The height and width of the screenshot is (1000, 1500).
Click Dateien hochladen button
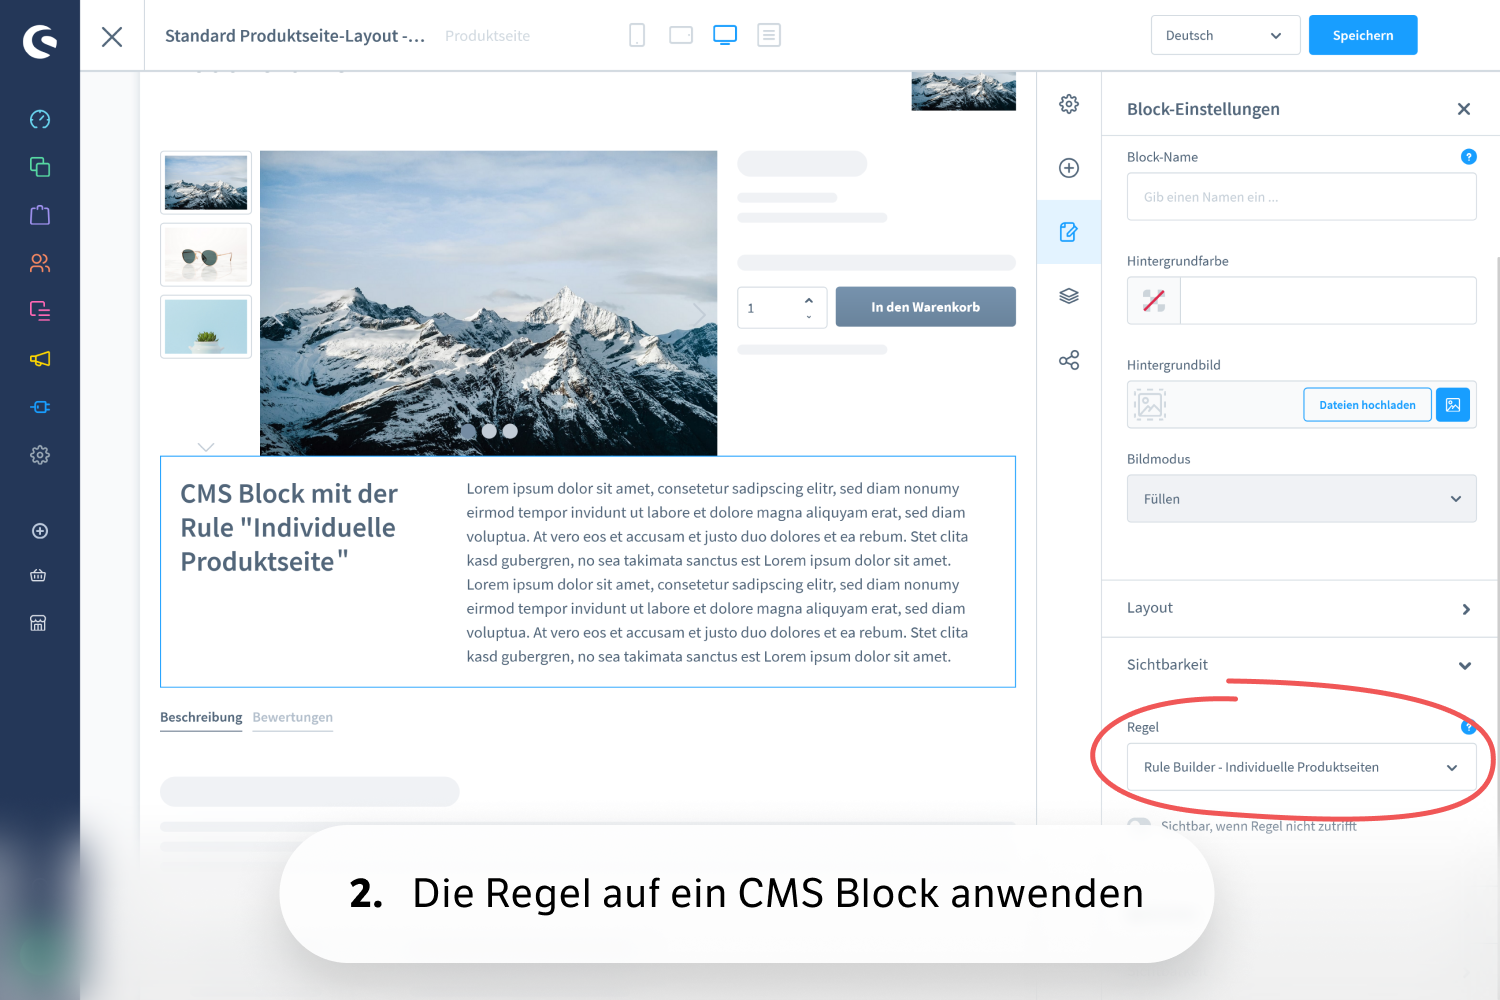point(1367,405)
